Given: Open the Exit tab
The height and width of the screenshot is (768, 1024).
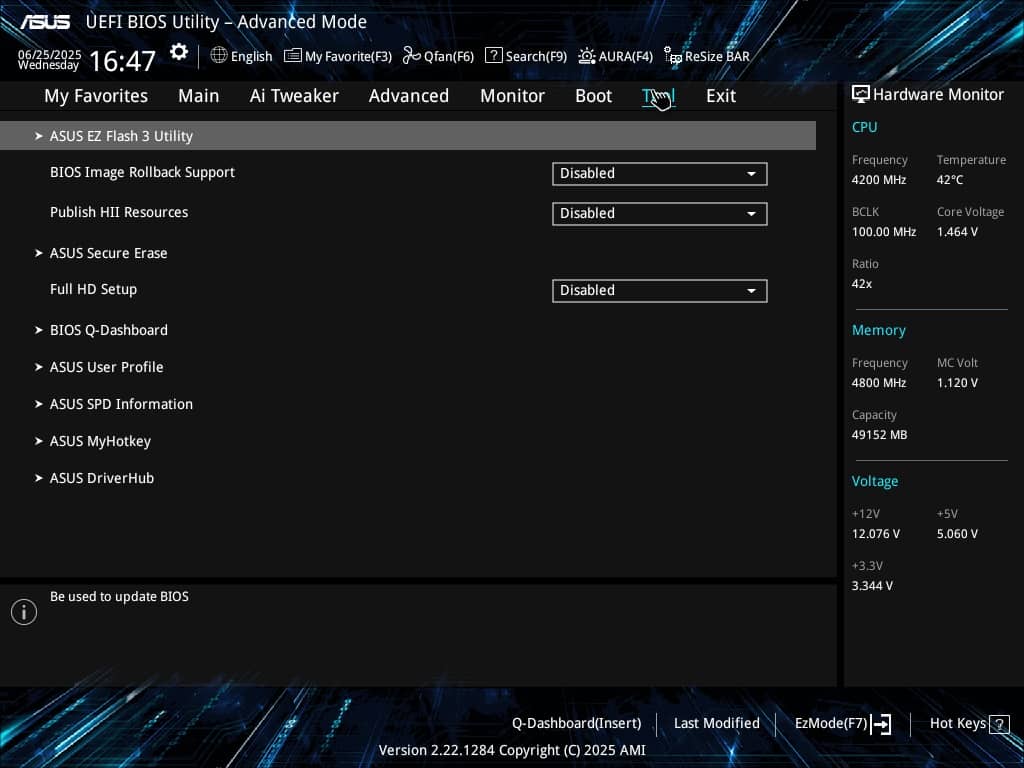Looking at the screenshot, I should tap(721, 96).
